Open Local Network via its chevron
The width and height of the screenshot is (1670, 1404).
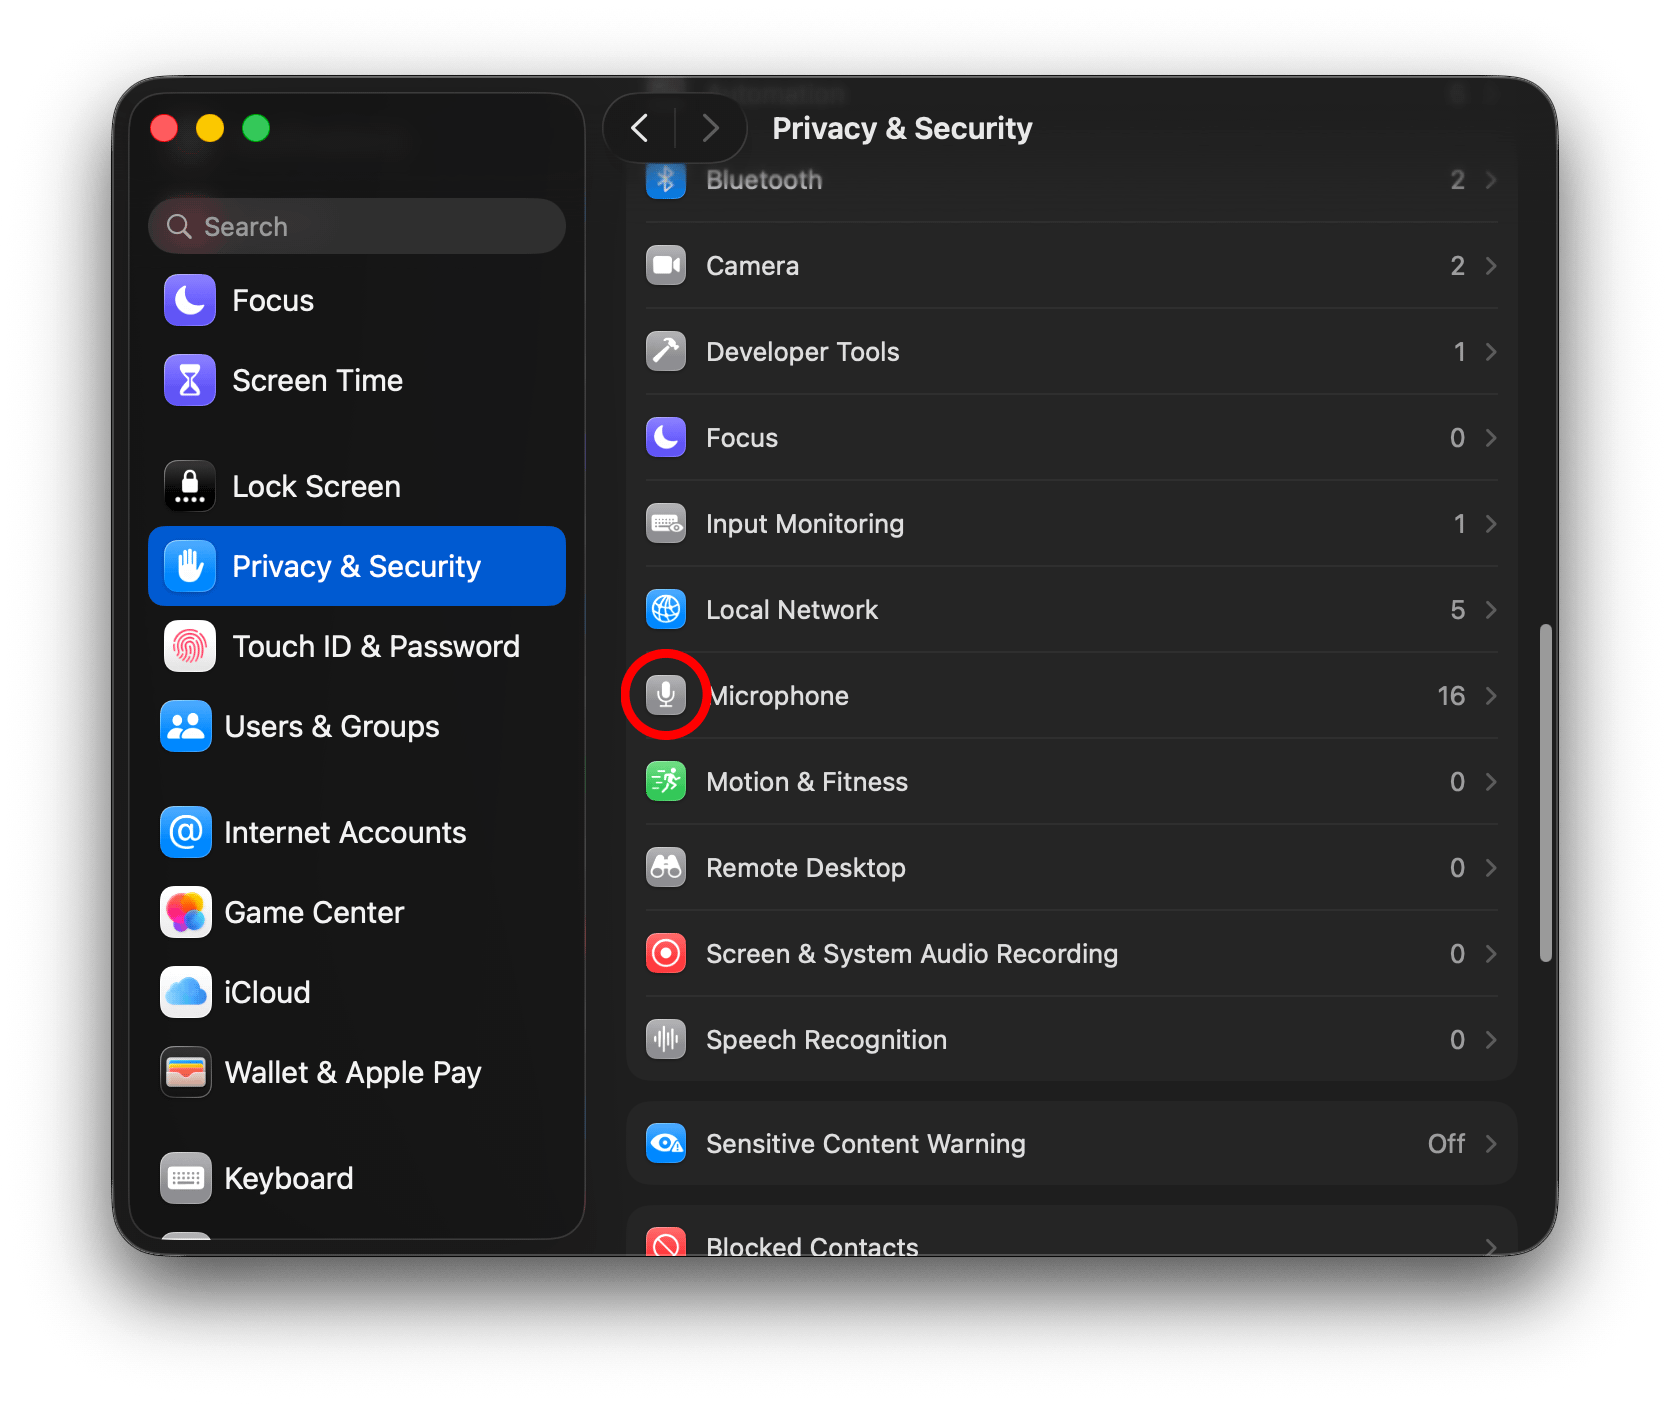pos(1491,610)
